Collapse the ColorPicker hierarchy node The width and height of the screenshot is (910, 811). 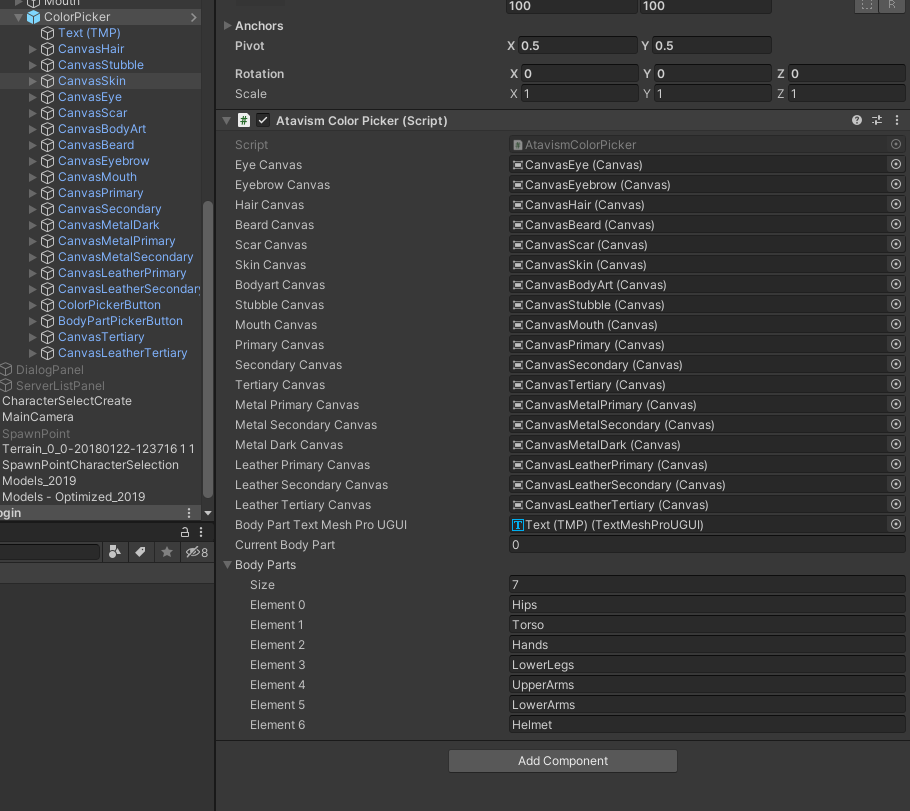click(18, 17)
